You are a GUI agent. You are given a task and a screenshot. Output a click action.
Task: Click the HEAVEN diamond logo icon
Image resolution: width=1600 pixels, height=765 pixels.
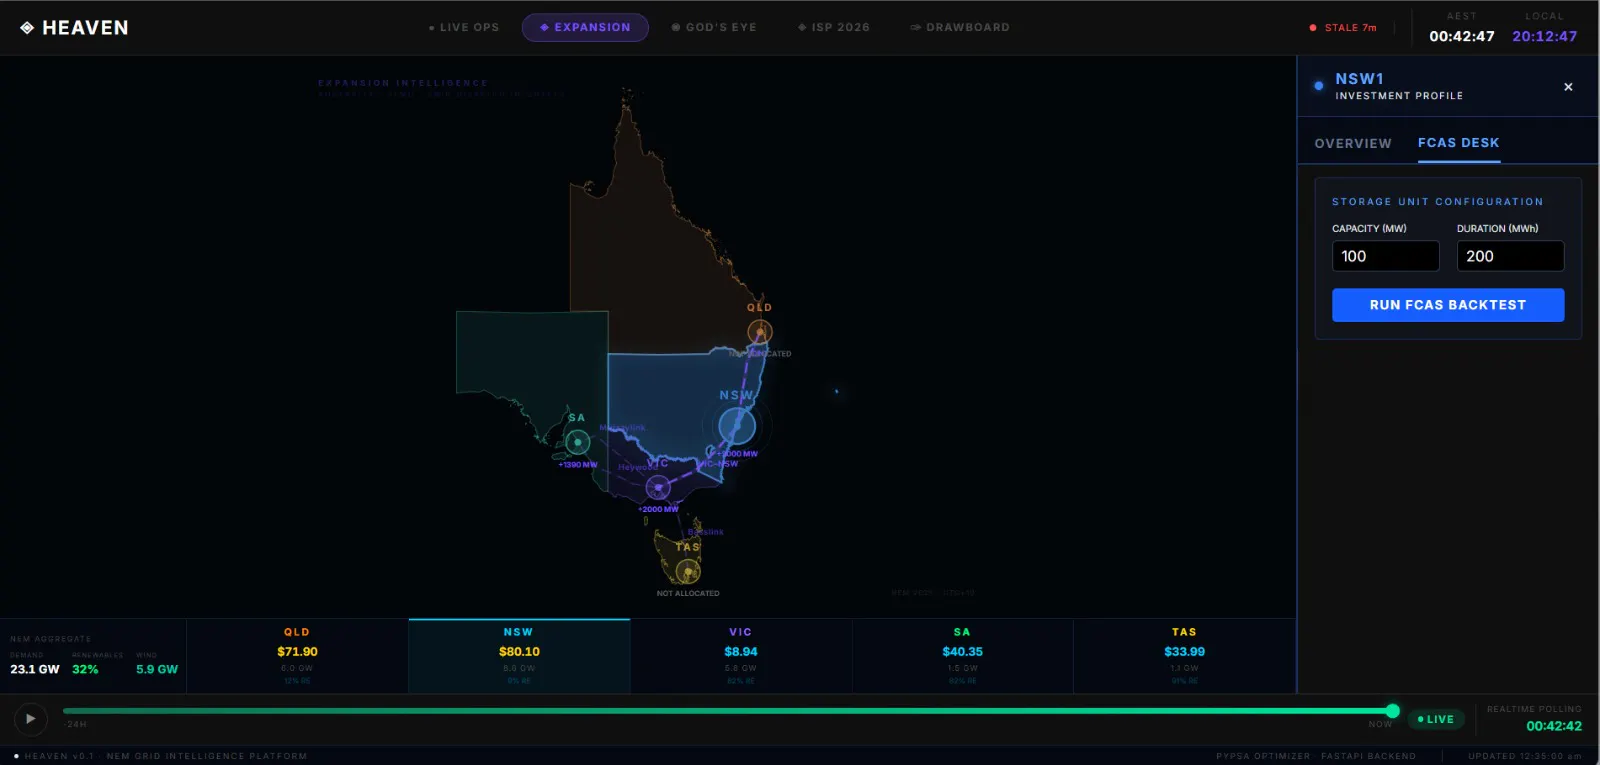pos(27,28)
